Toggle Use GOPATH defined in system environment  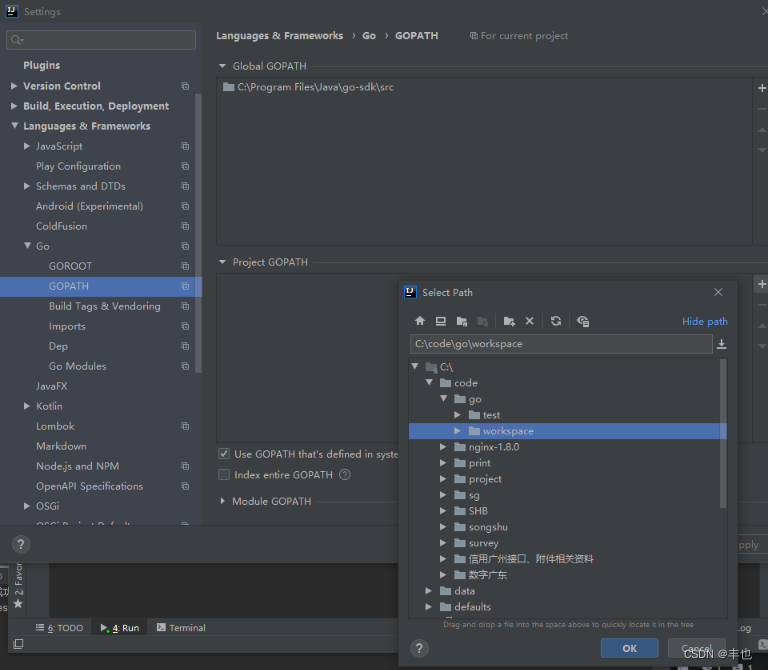pos(224,454)
